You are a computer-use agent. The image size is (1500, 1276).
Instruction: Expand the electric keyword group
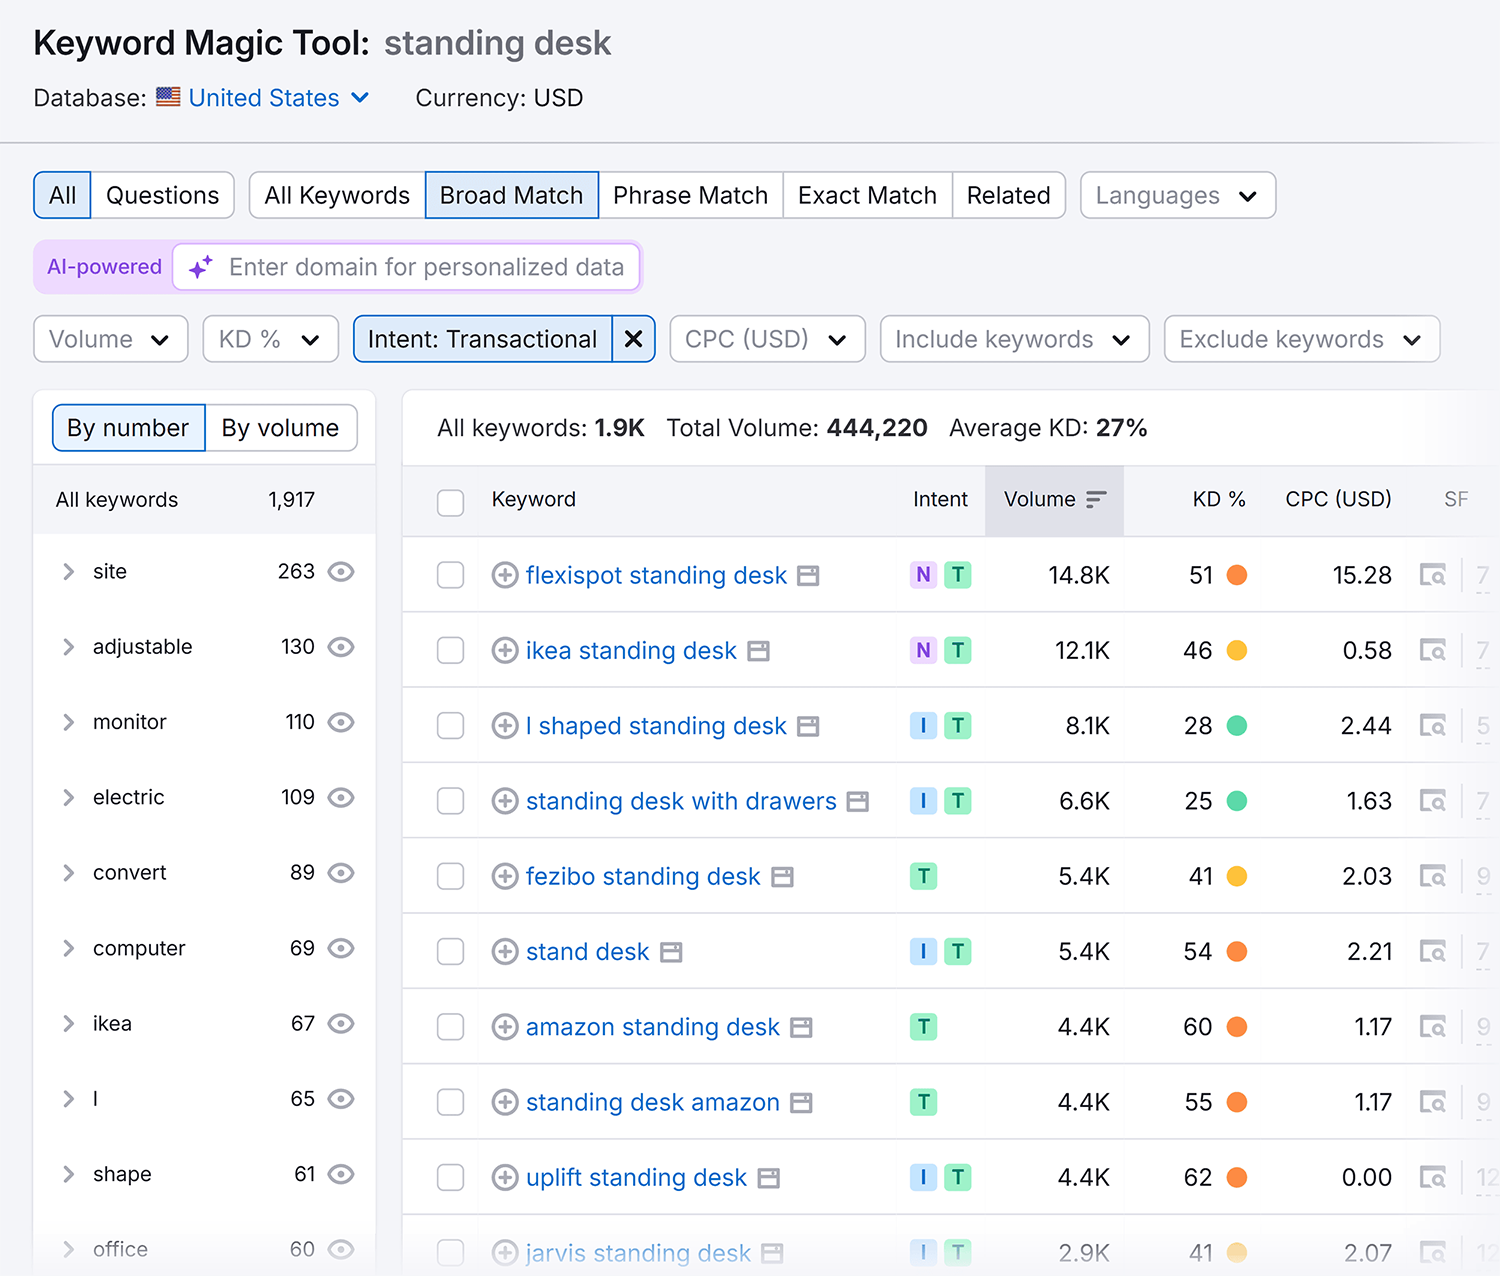[68, 797]
